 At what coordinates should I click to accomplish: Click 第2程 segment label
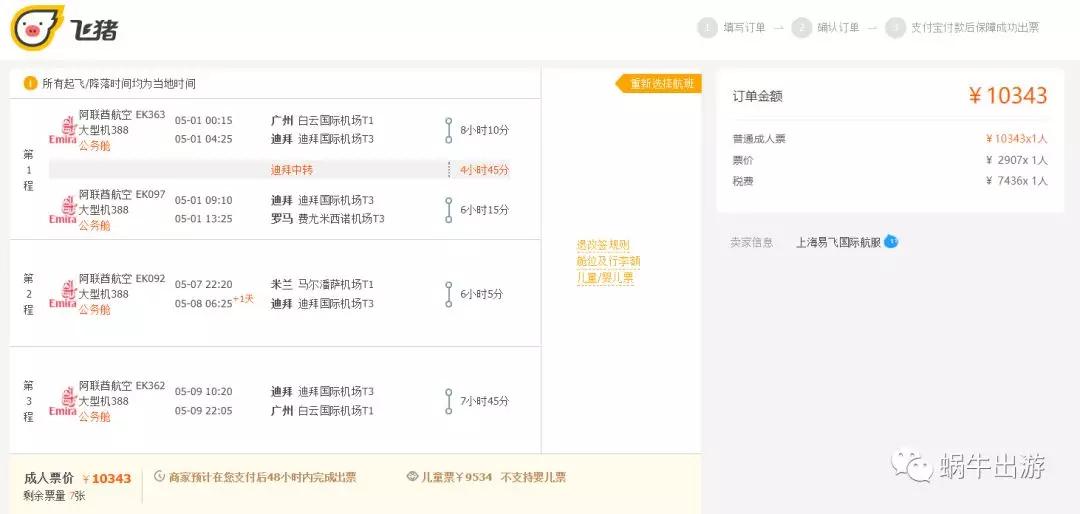[28, 294]
